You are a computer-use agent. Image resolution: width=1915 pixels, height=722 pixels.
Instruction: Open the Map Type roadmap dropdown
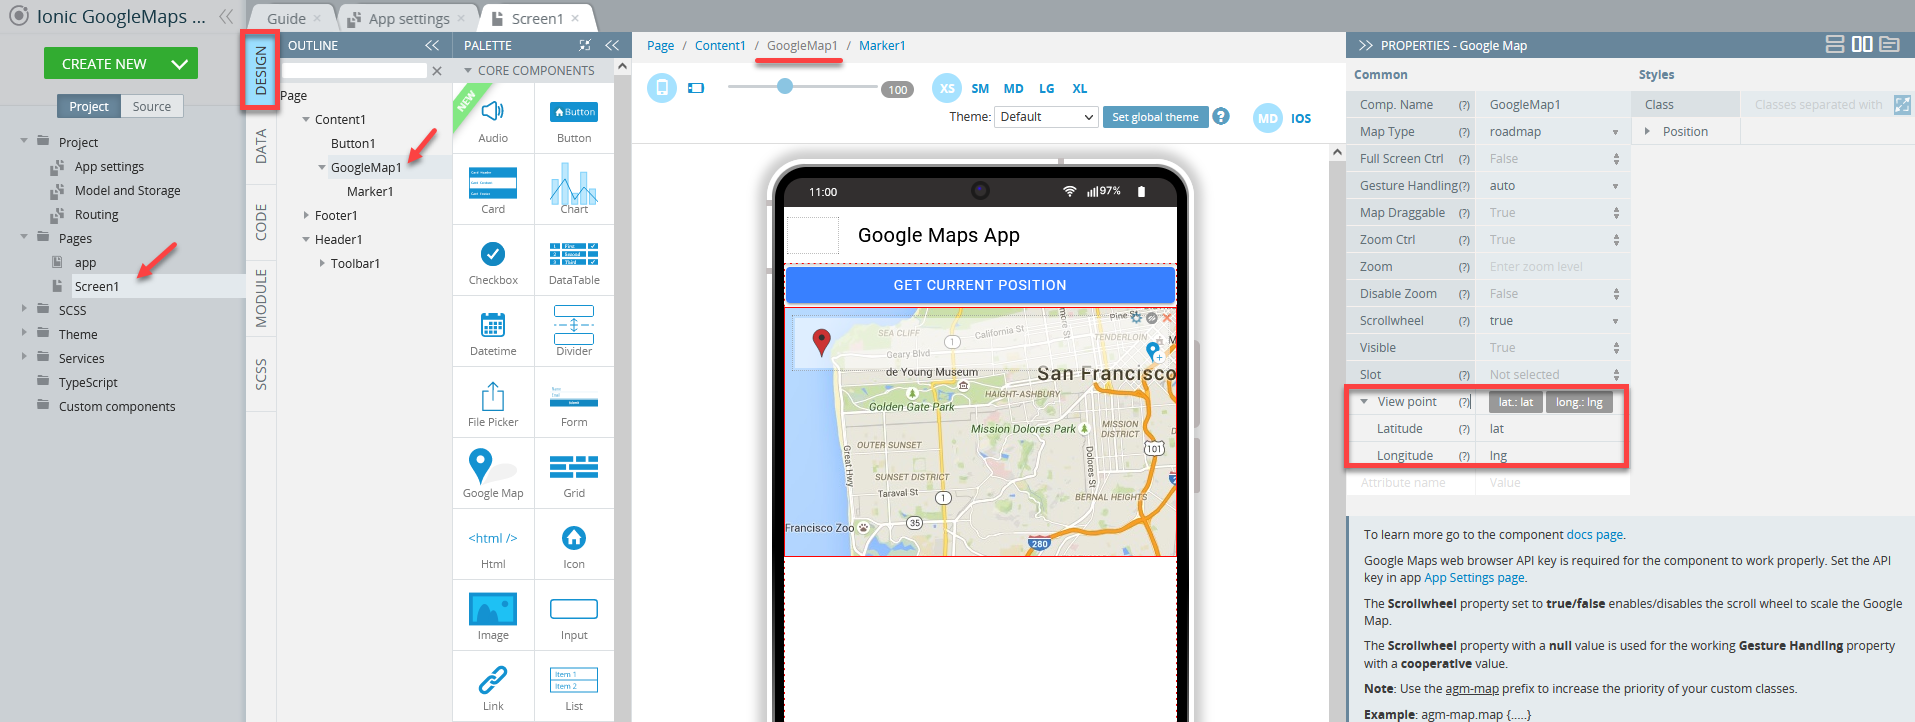click(1553, 132)
